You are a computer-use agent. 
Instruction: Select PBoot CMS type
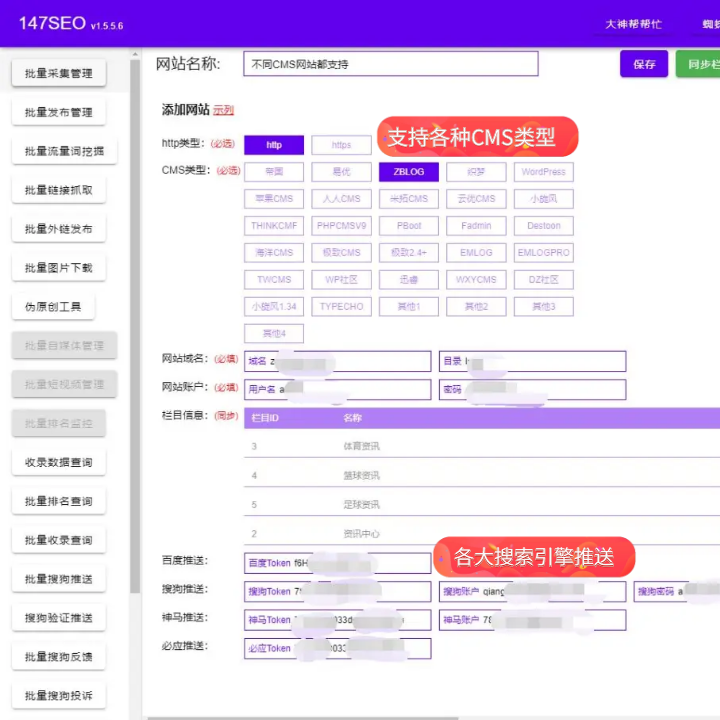pos(409,225)
